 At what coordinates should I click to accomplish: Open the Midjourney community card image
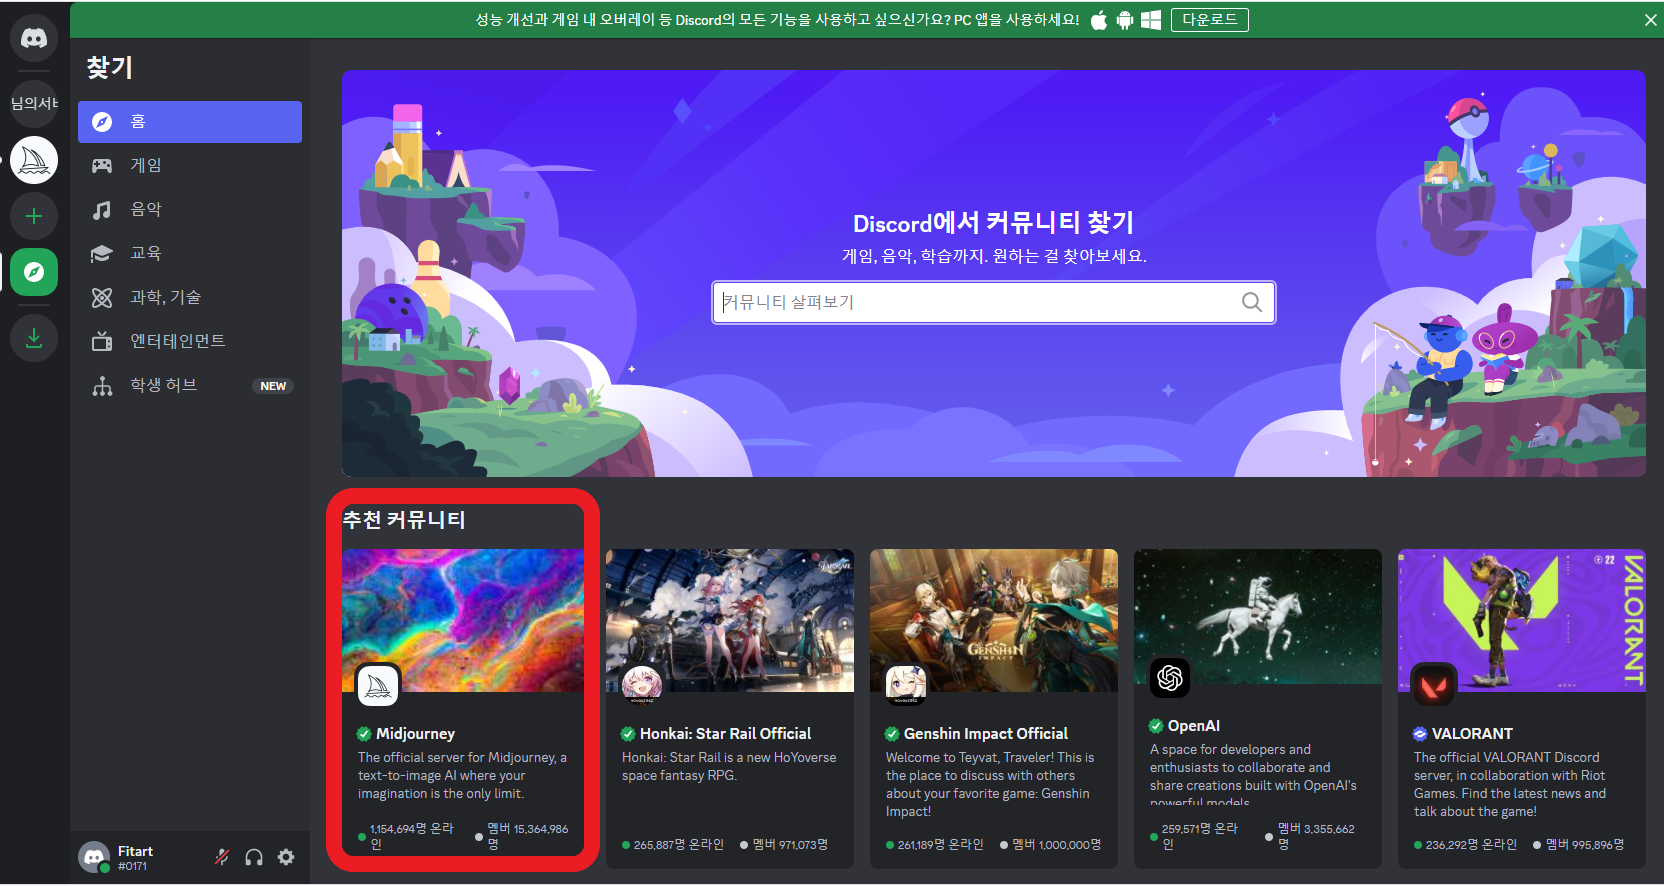pyautogui.click(x=463, y=620)
